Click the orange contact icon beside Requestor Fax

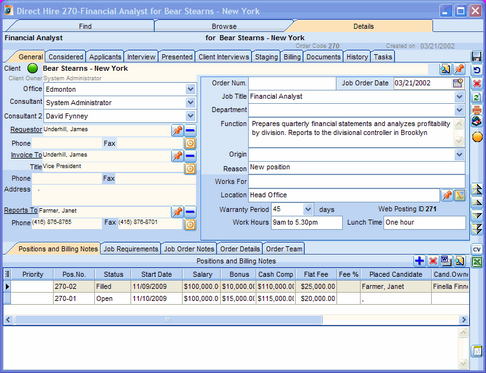point(190,143)
